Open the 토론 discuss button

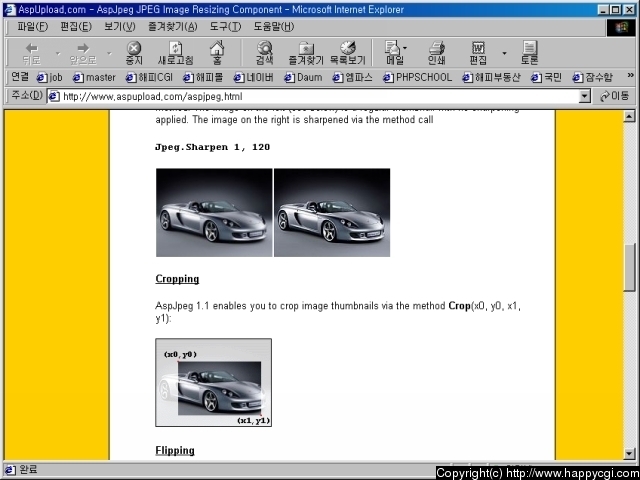[529, 53]
